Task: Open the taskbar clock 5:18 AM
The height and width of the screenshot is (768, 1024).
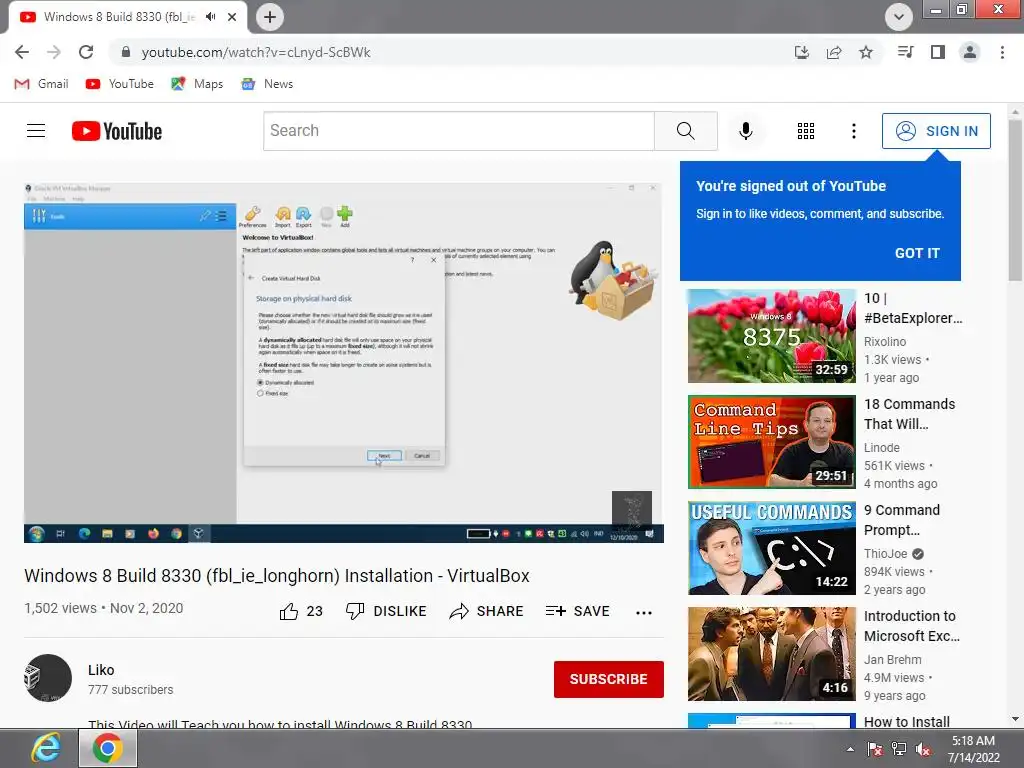Action: 973,749
